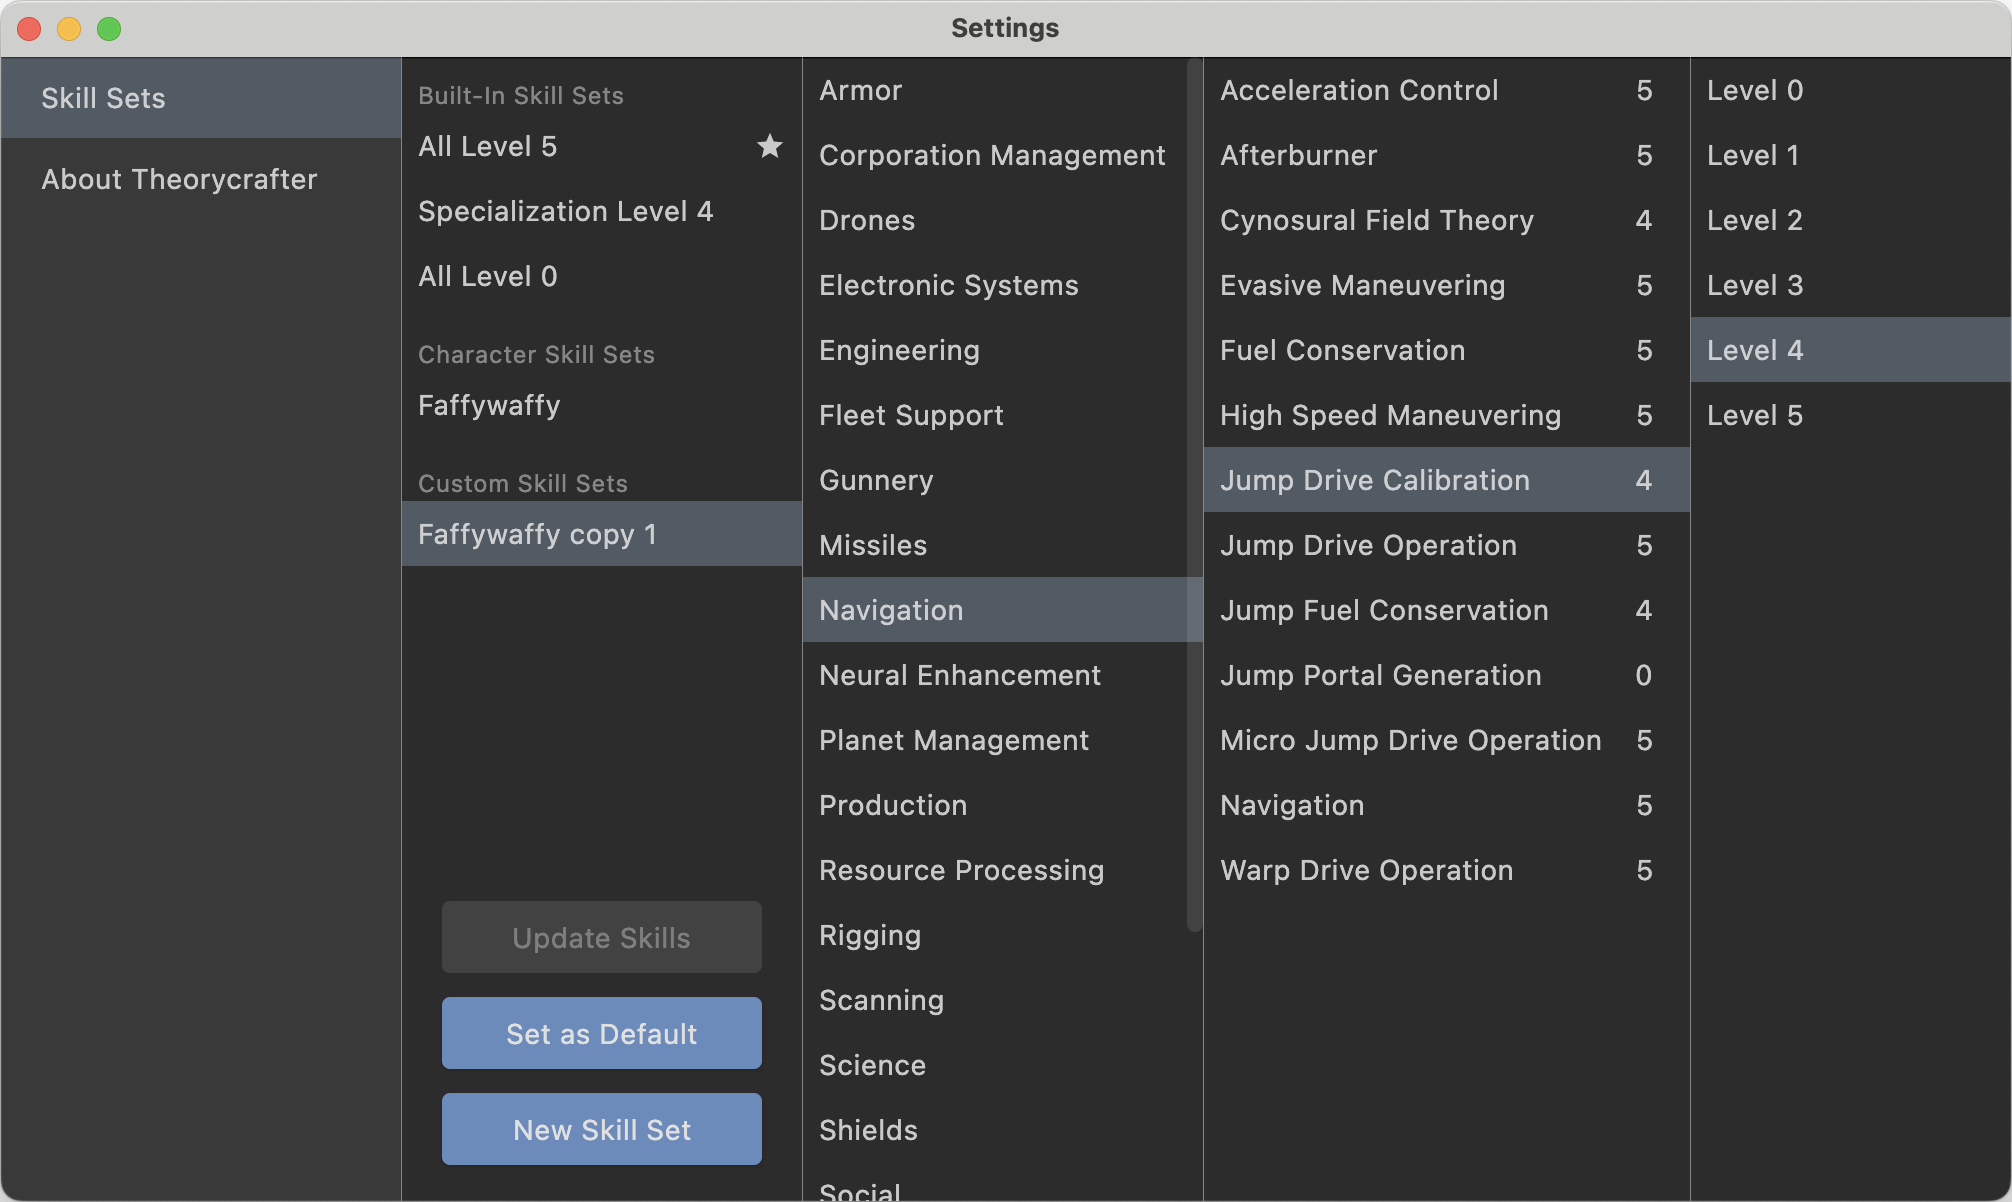
Task: Open the Gunnery skill category
Action: (876, 480)
